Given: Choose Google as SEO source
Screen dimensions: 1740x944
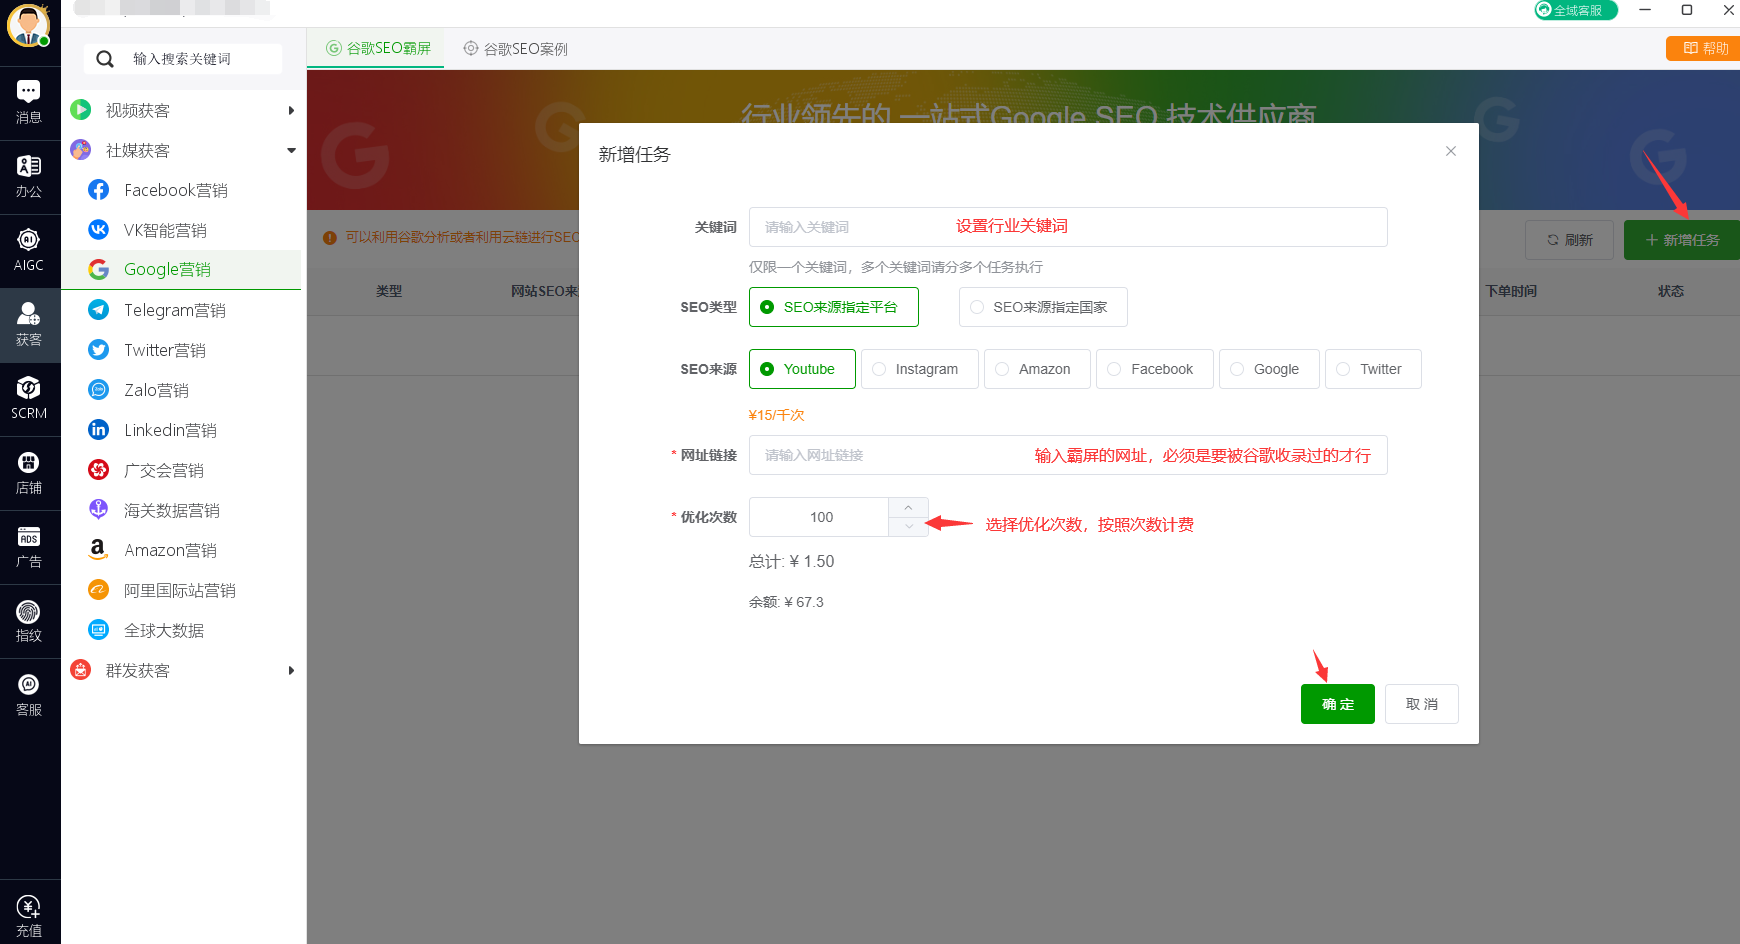Looking at the screenshot, I should 1269,369.
